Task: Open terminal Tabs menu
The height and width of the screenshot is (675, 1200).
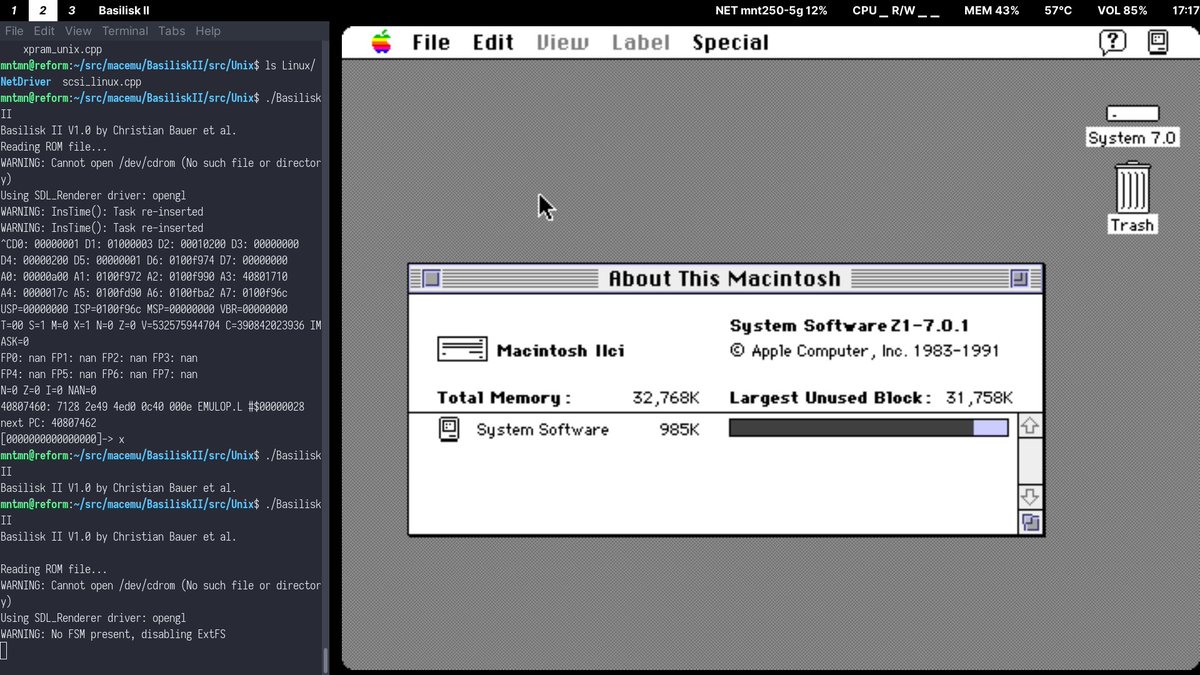Action: [x=172, y=31]
